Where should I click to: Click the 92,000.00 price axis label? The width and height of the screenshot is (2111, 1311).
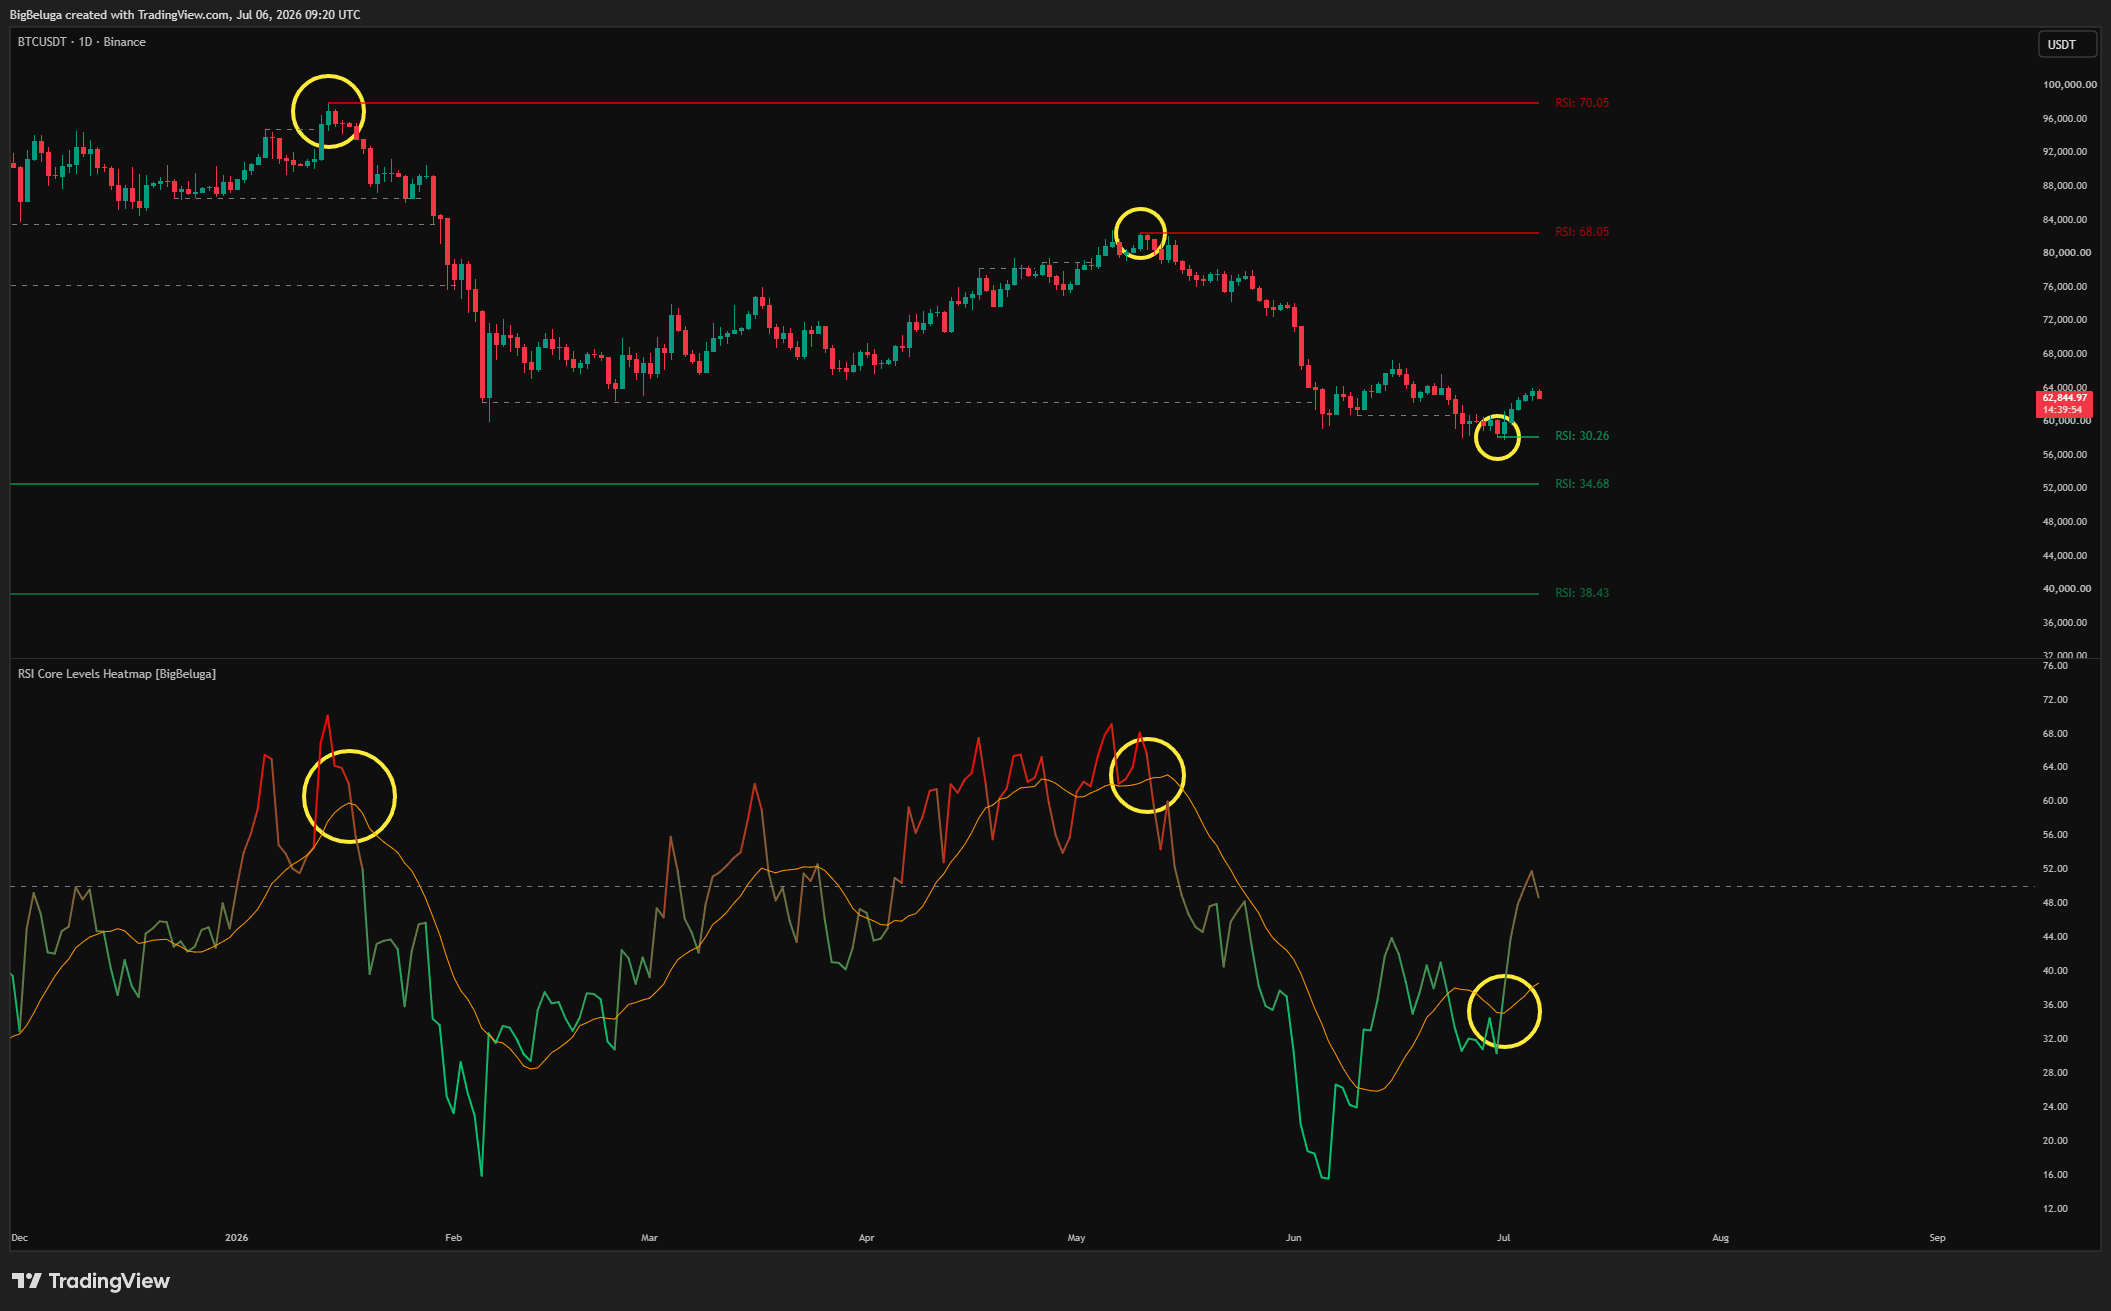click(x=2065, y=152)
